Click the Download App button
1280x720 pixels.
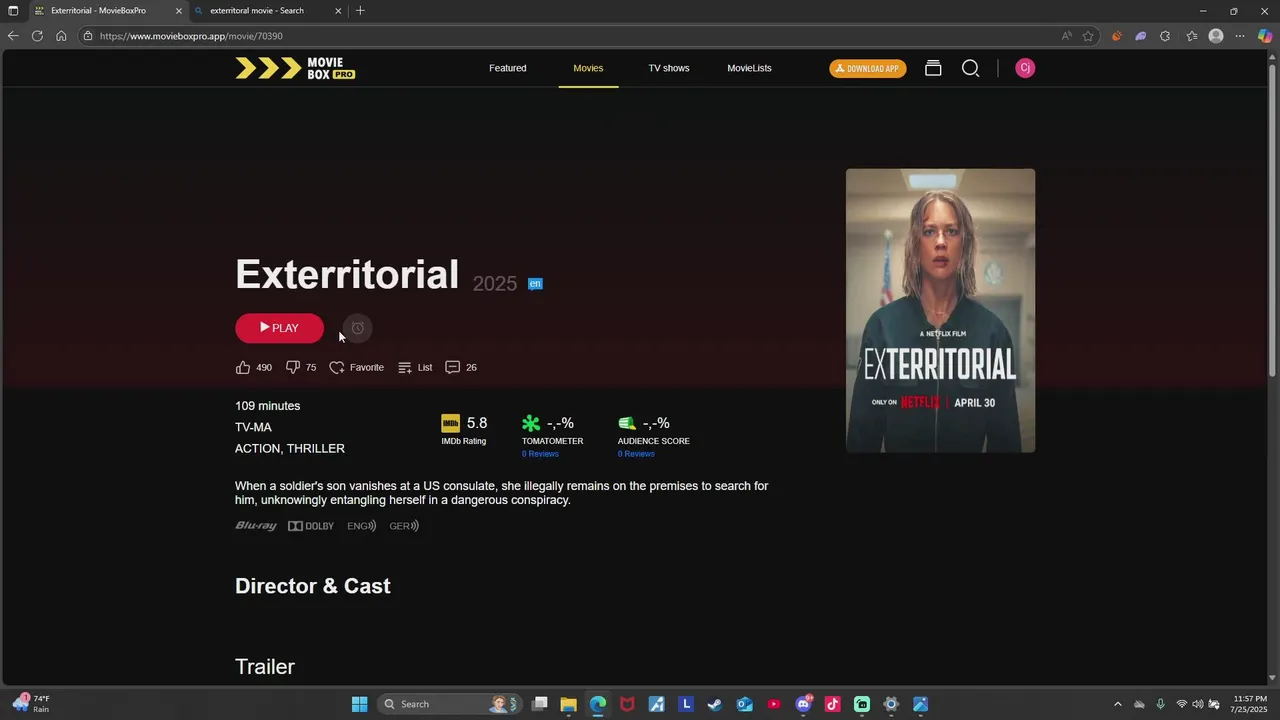[868, 68]
